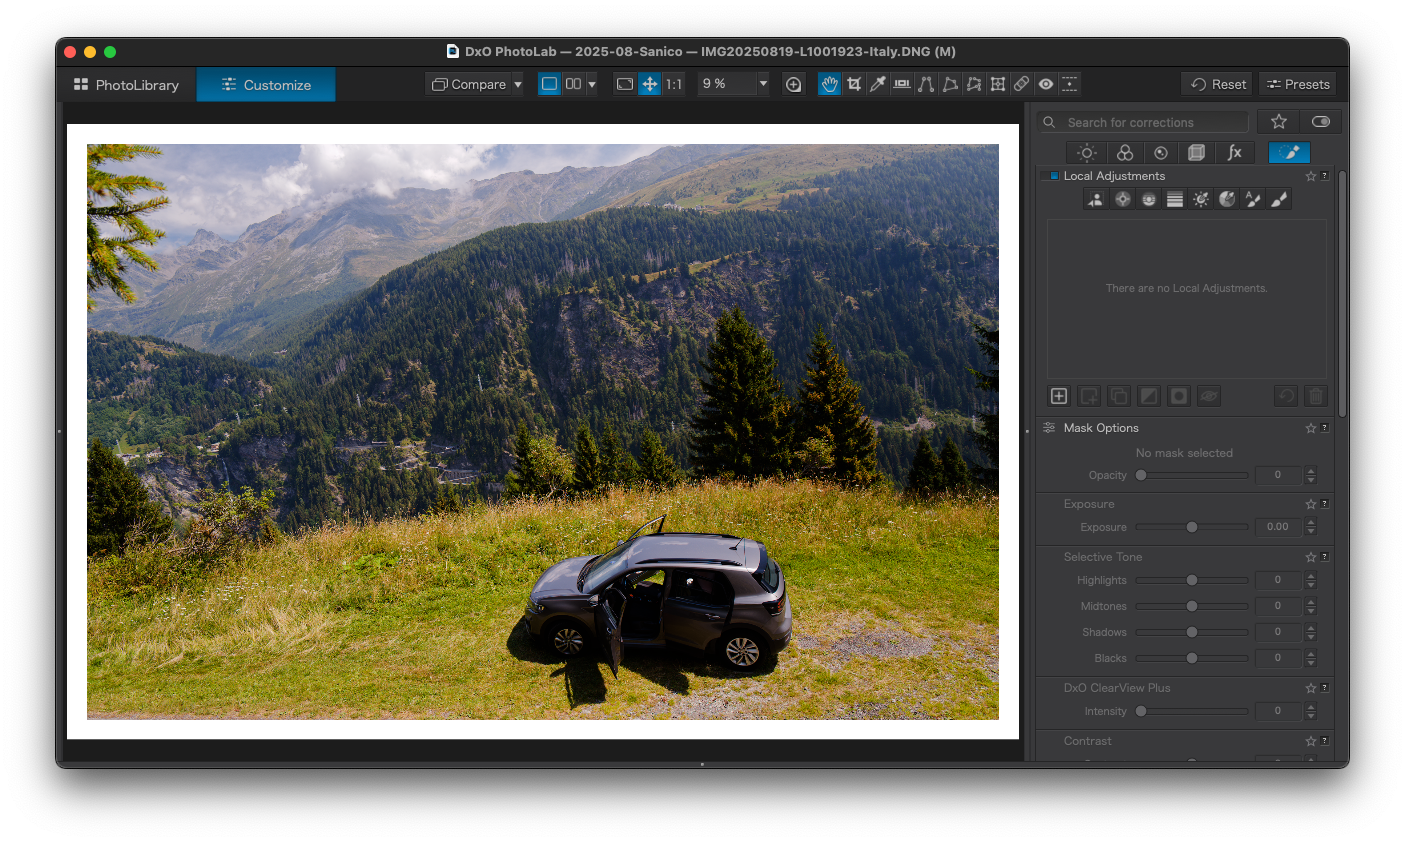Select the Control Point mask tool
1405x842 pixels.
[1123, 199]
